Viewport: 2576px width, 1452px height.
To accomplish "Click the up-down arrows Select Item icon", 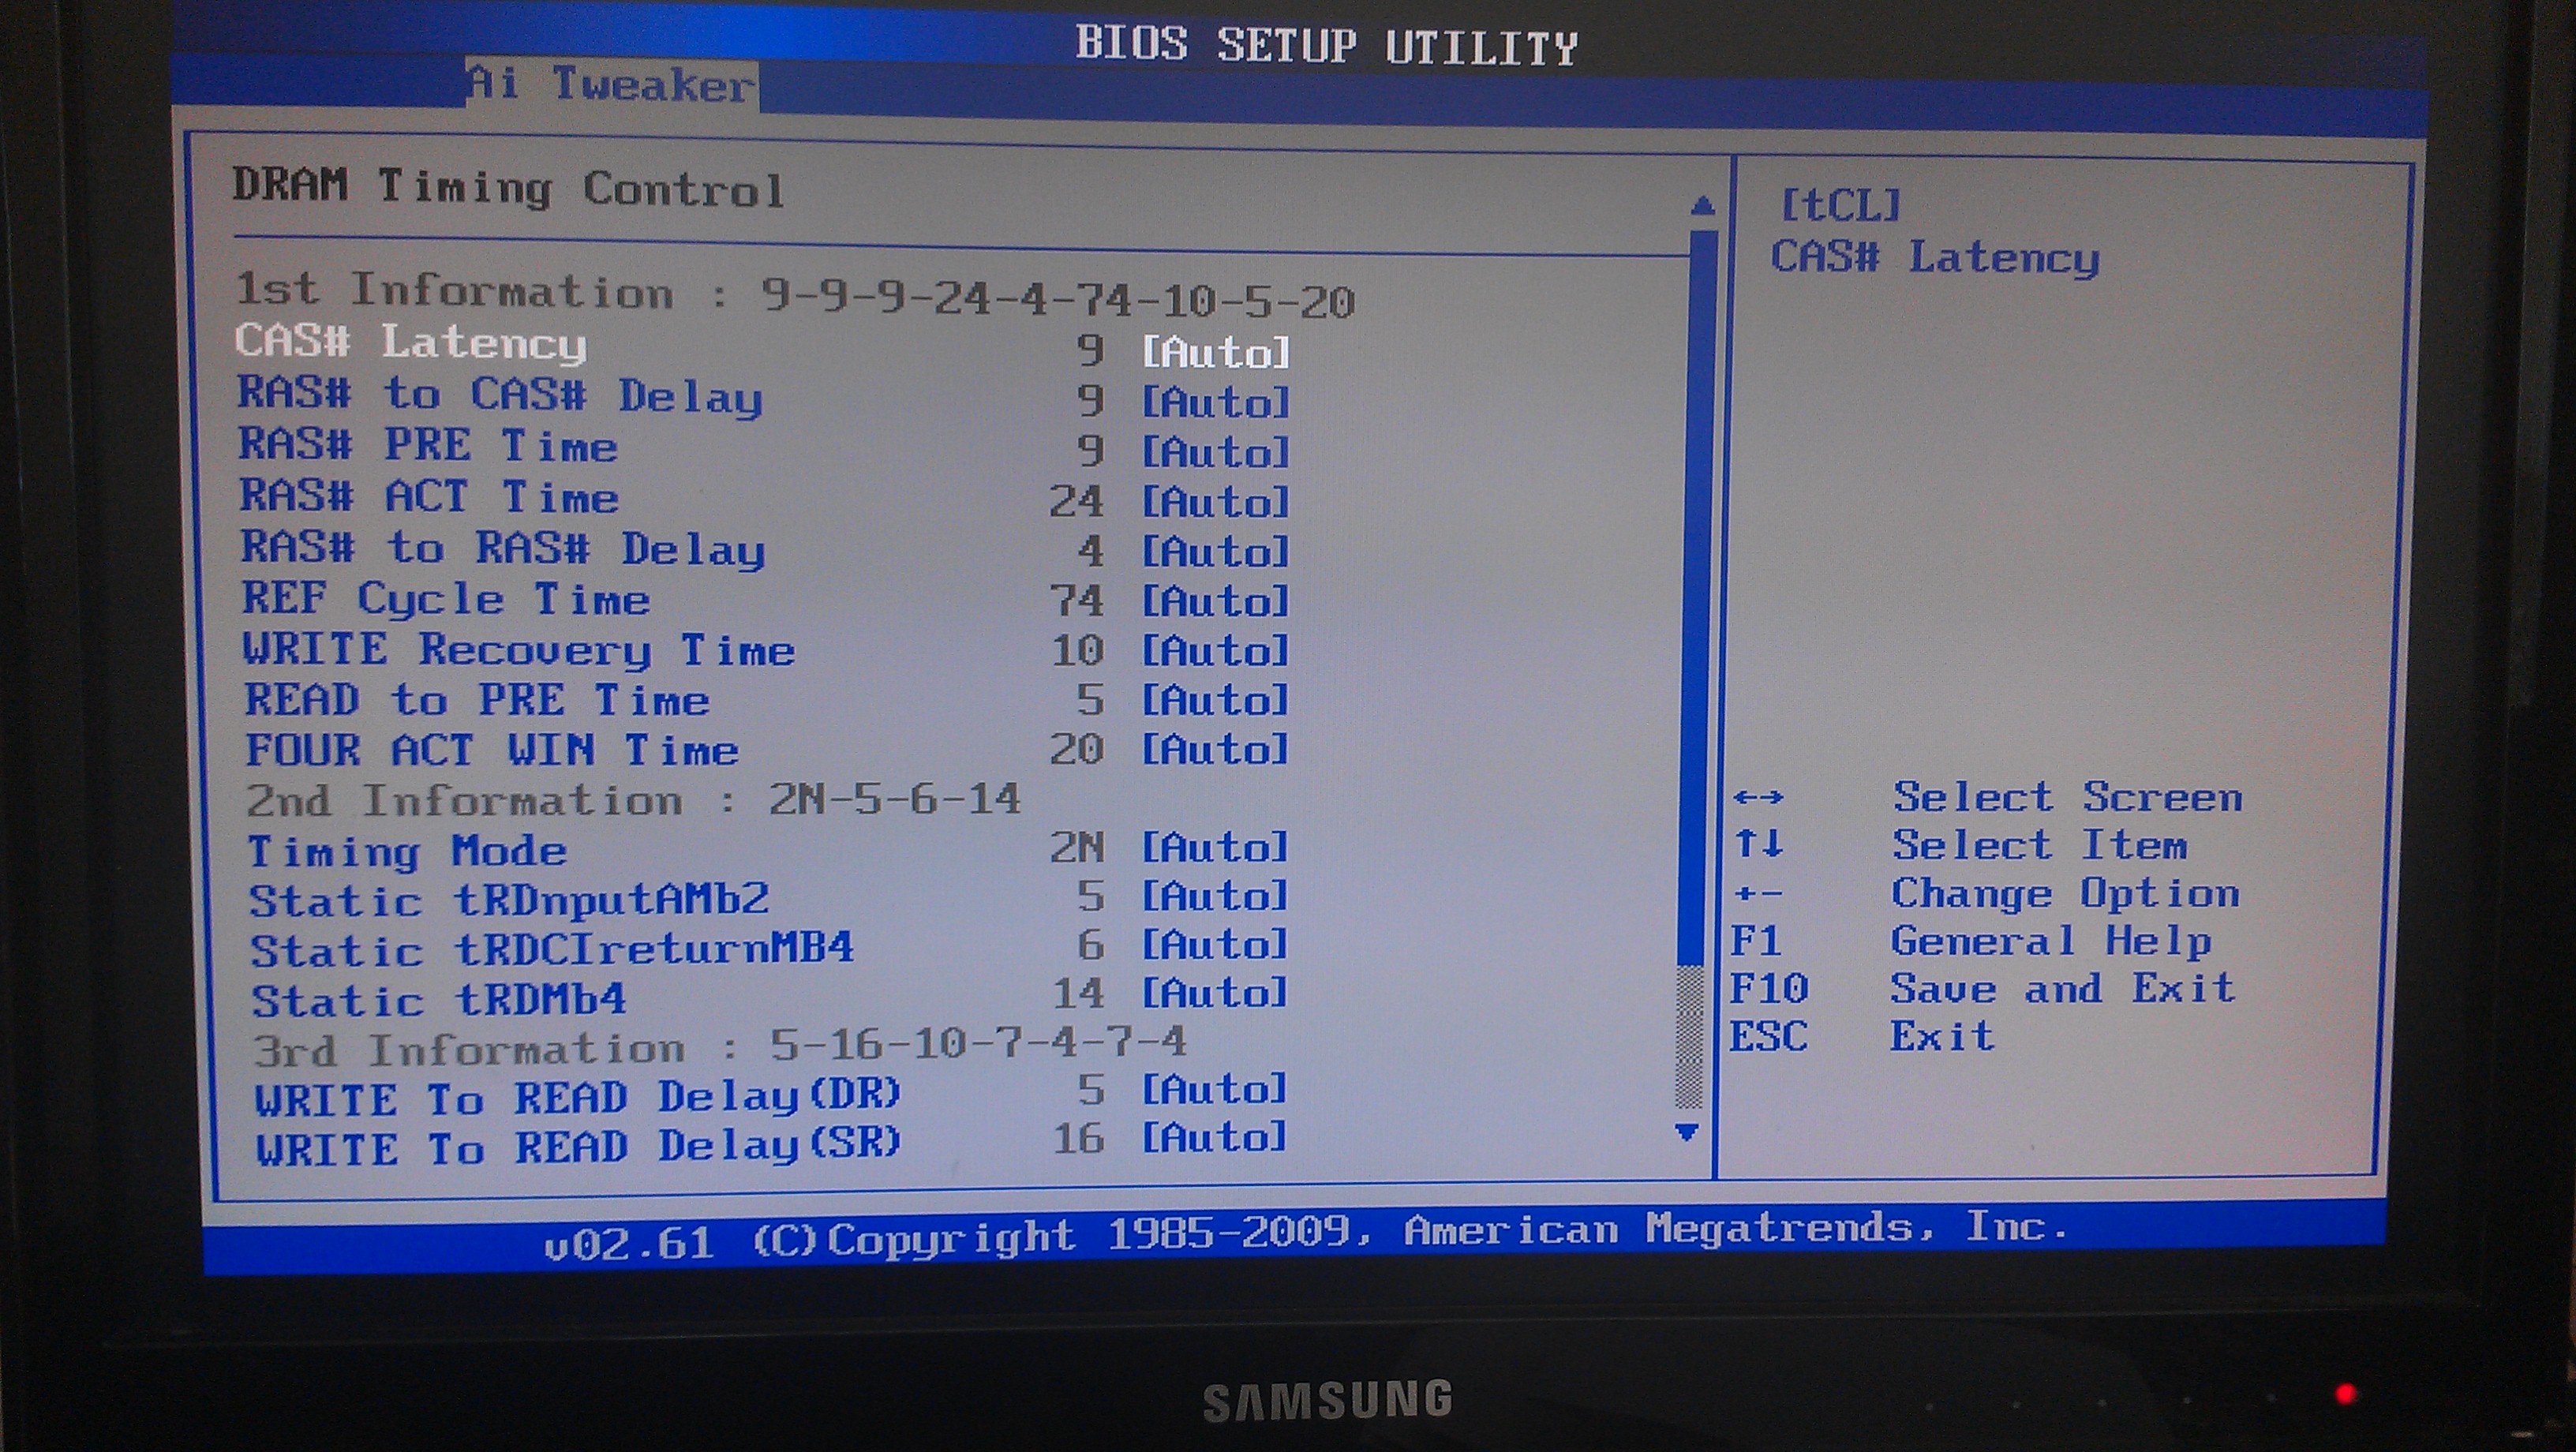I will pos(1758,844).
